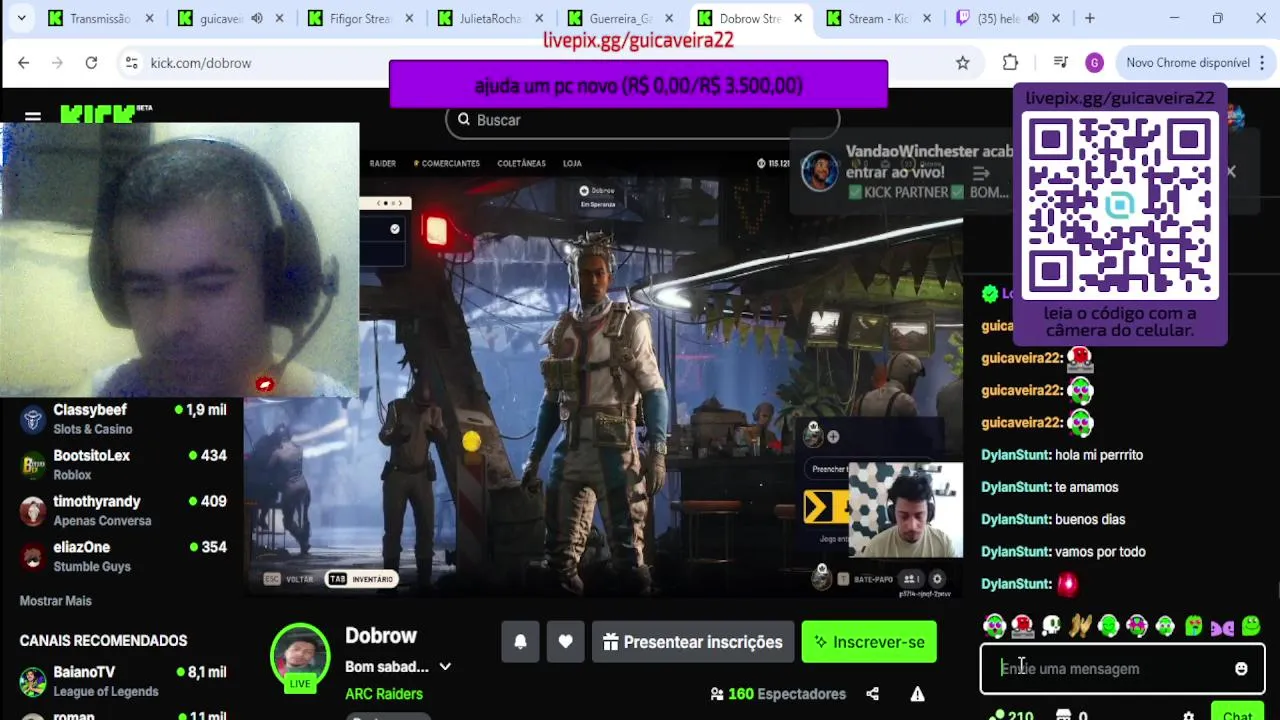Switch to the Figigor Stream tab
This screenshot has height=720, width=1280.
tap(360, 18)
